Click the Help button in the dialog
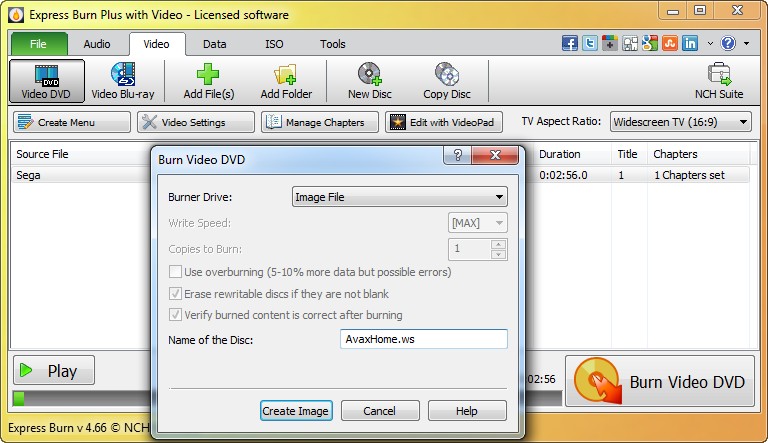The height and width of the screenshot is (443, 768). click(x=467, y=411)
